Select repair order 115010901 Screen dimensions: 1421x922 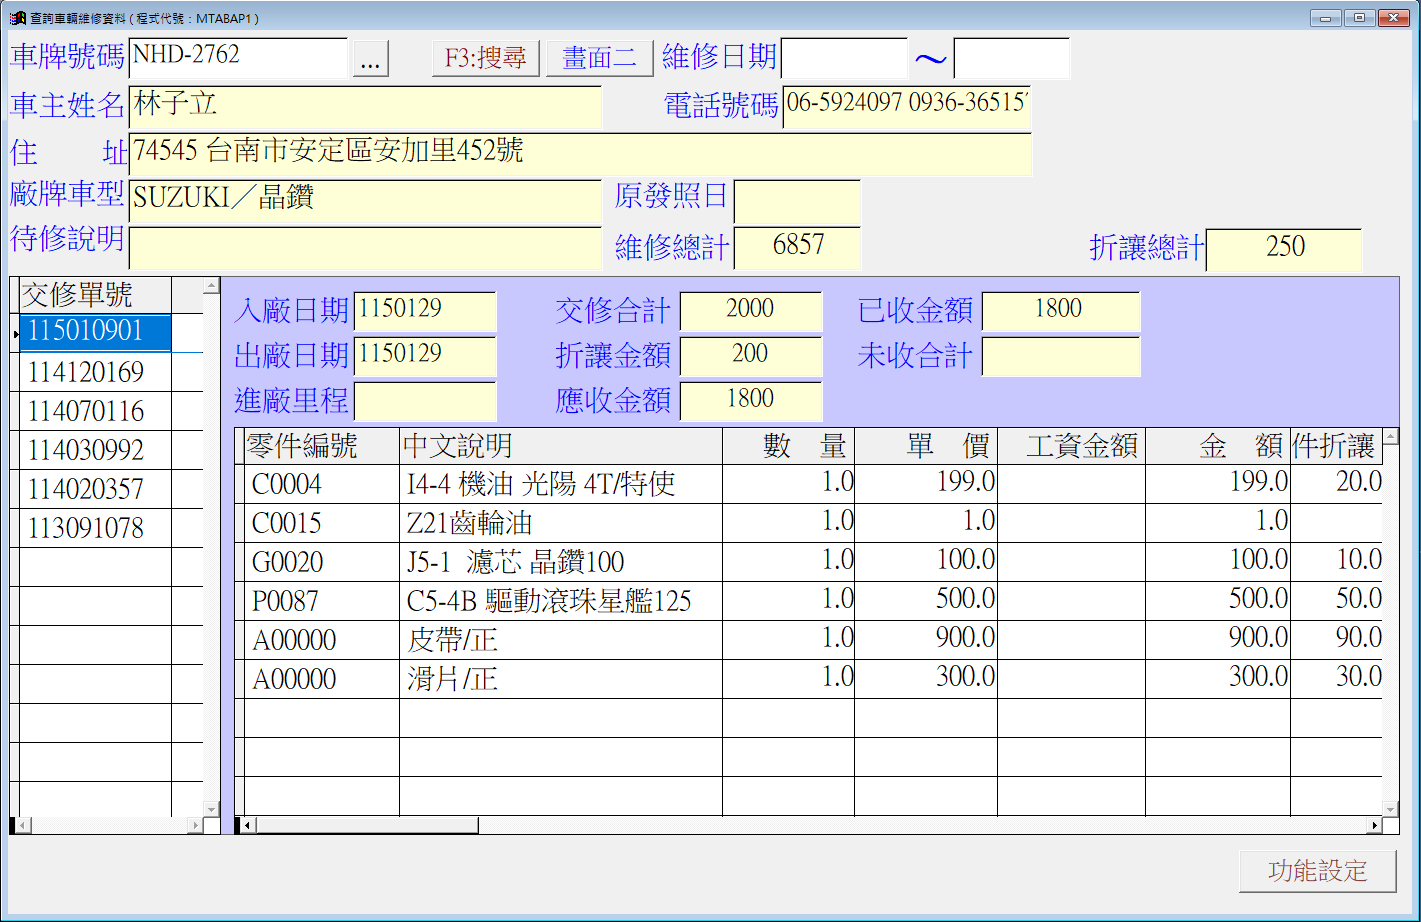pyautogui.click(x=95, y=332)
